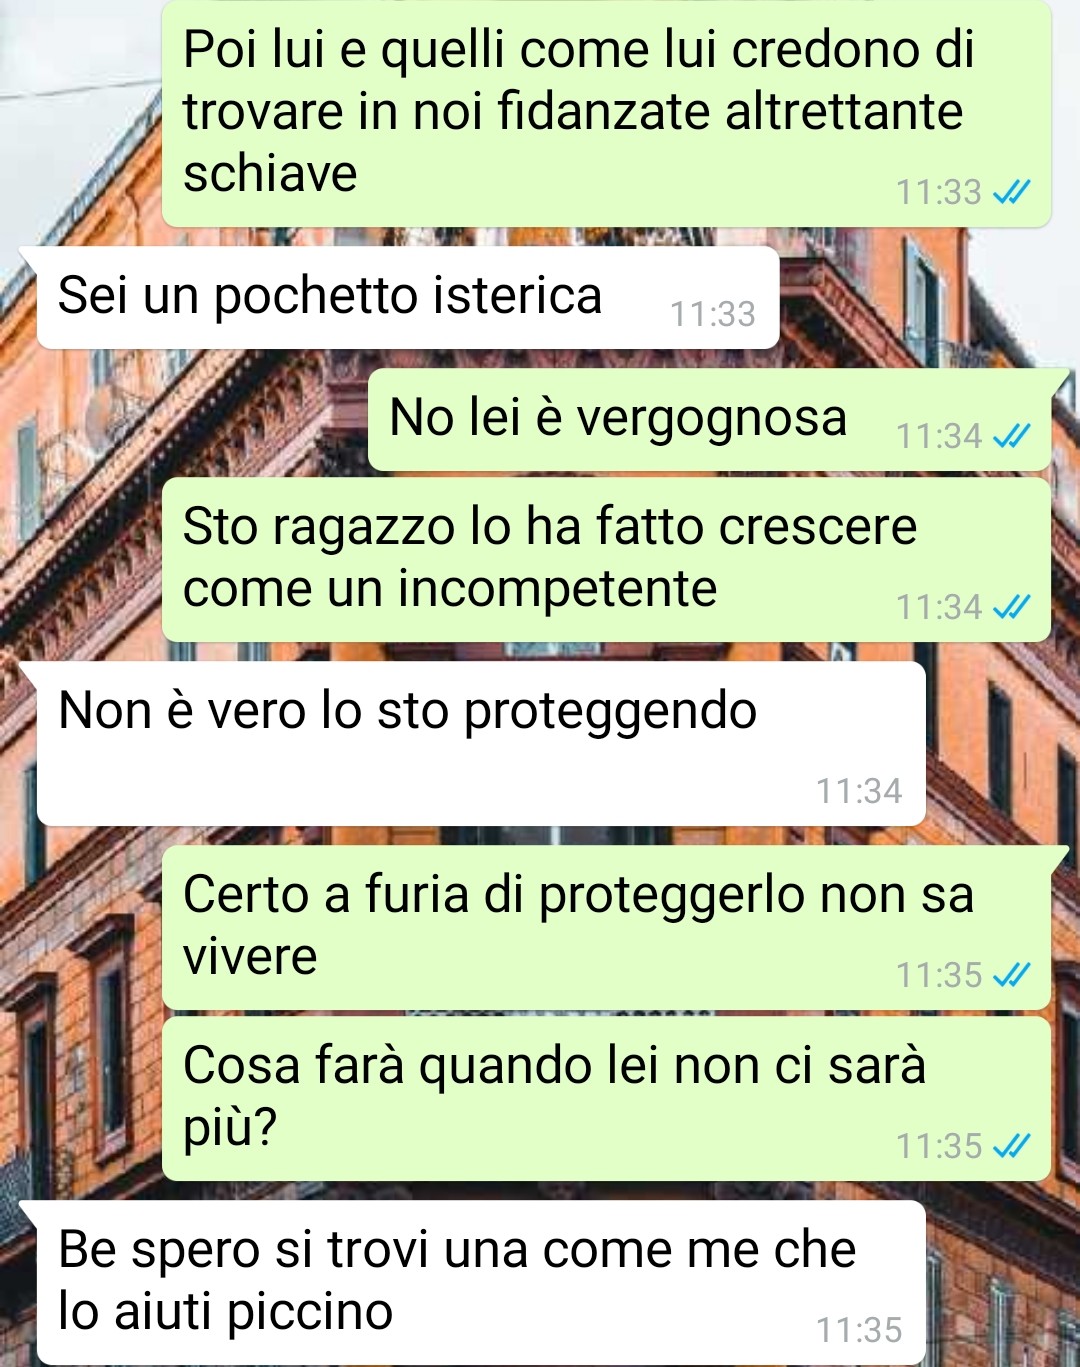The height and width of the screenshot is (1367, 1080).
Task: Tap the read receipt ticks on 'altrettante schiave' message
Action: point(1011,191)
